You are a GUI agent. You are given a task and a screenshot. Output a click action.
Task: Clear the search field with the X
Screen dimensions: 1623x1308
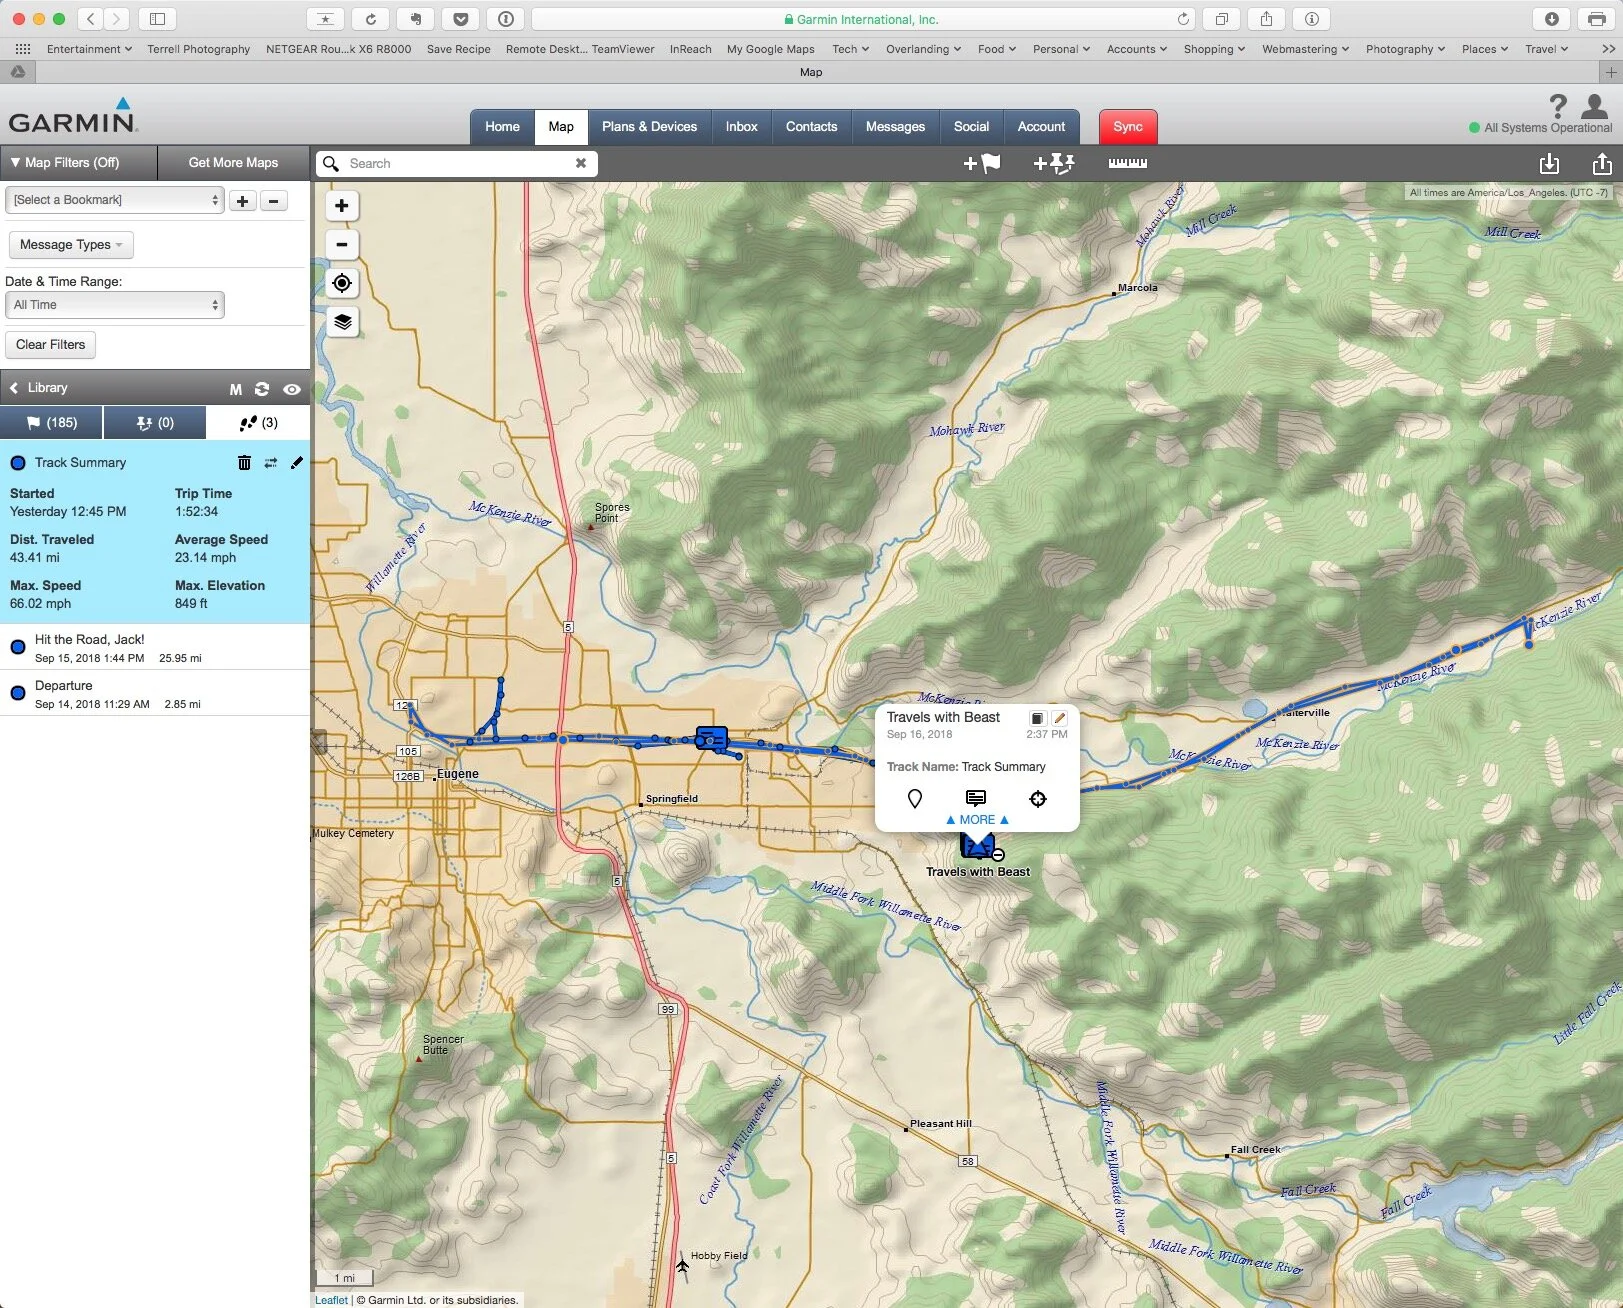tap(580, 163)
